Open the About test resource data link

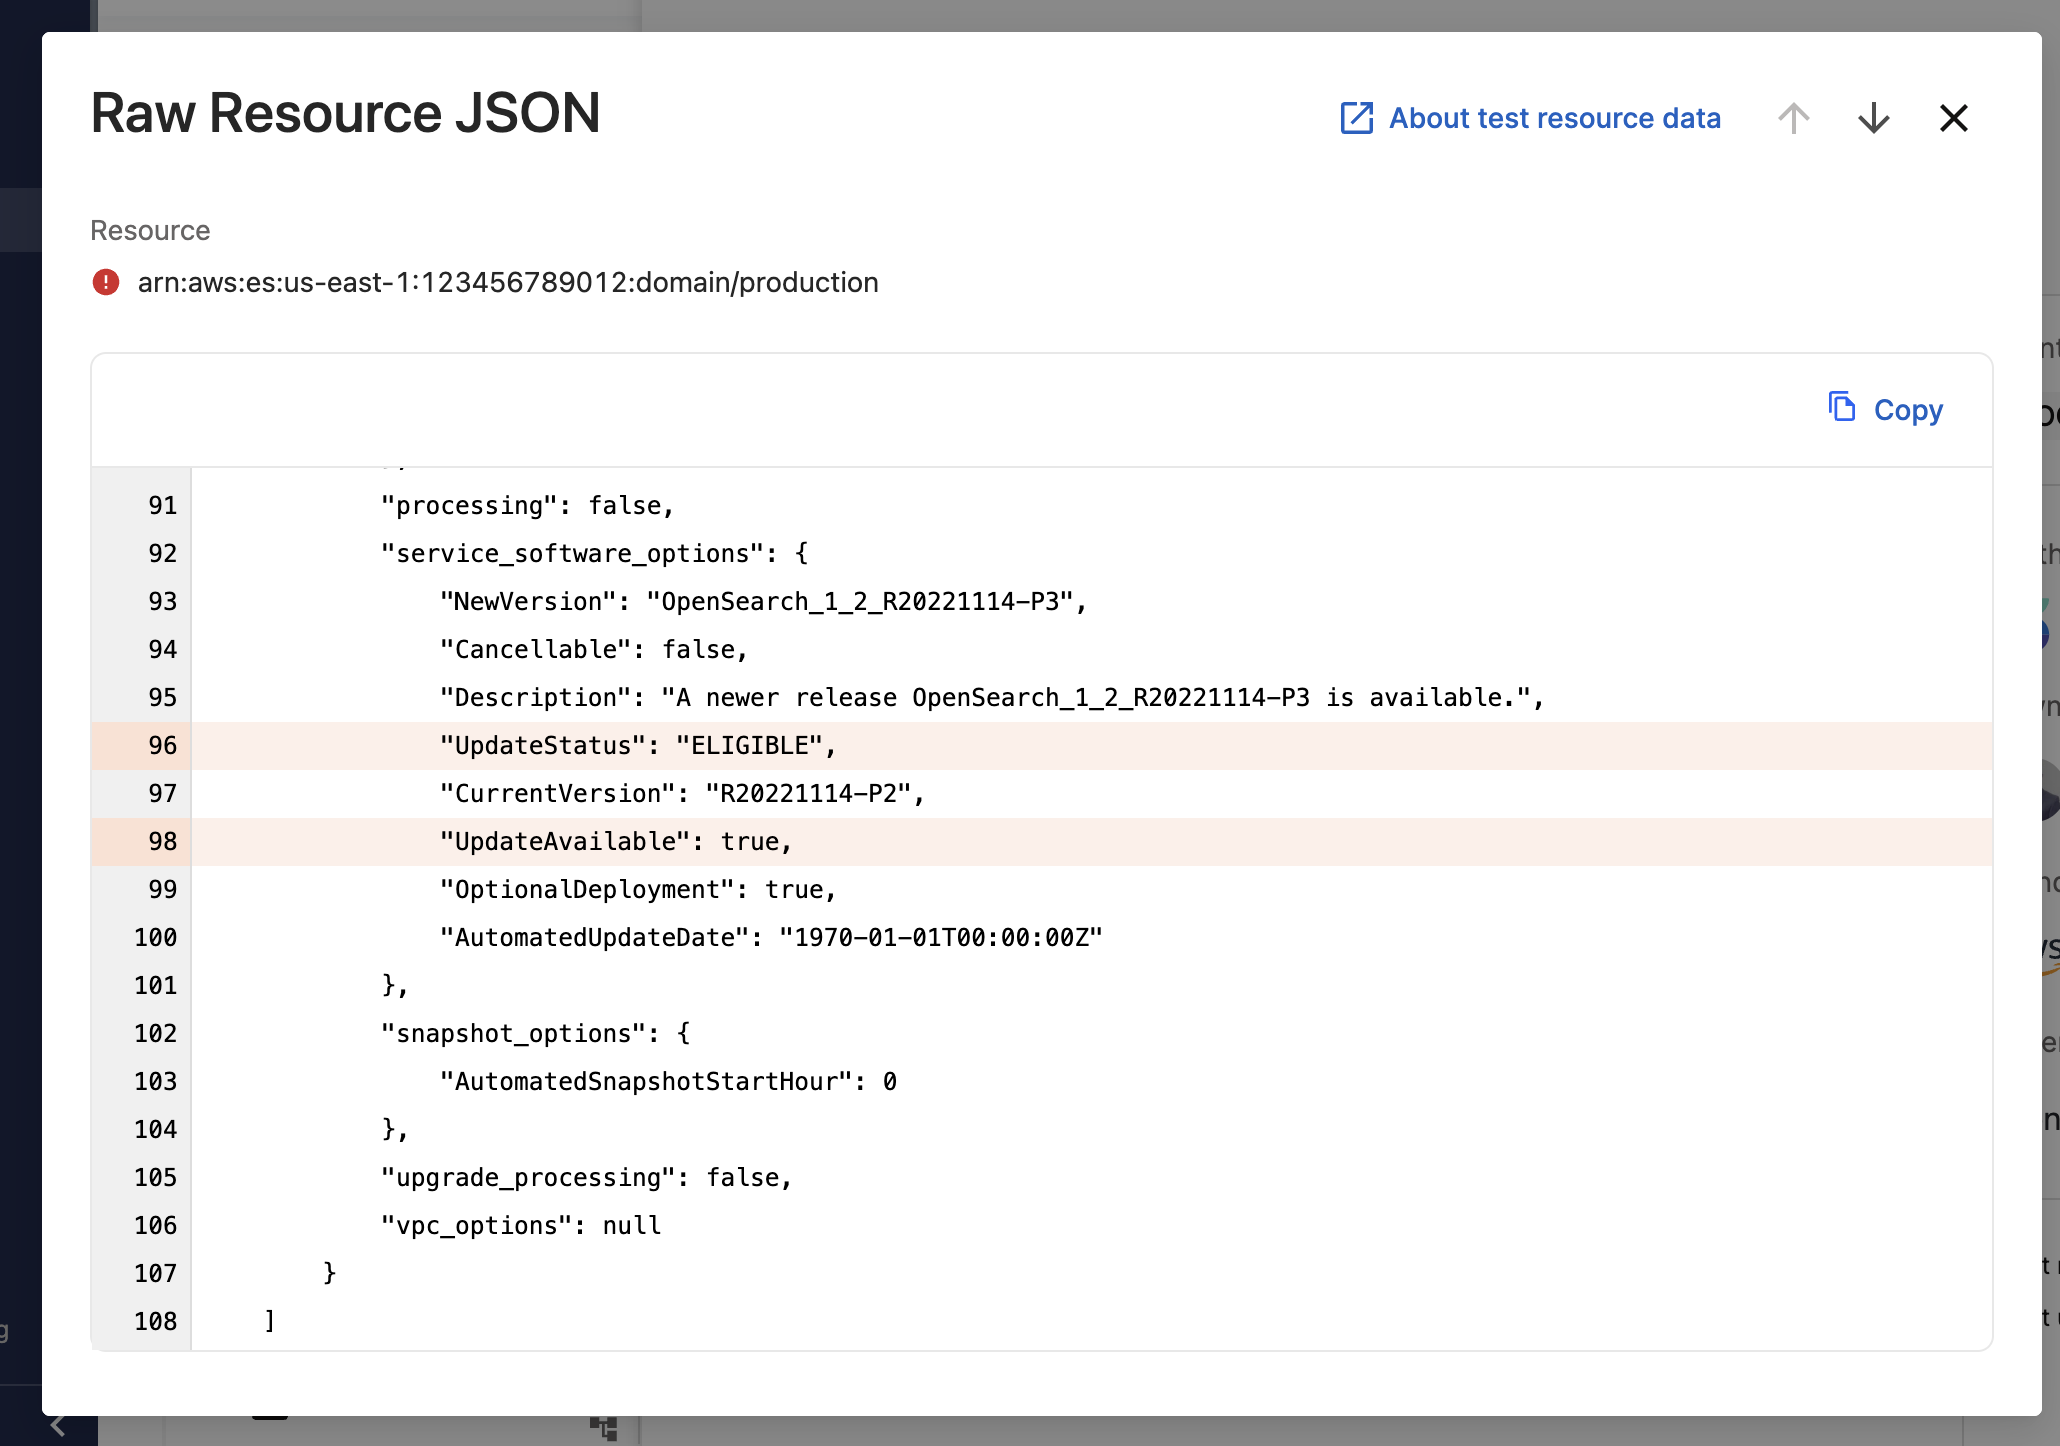click(x=1554, y=118)
